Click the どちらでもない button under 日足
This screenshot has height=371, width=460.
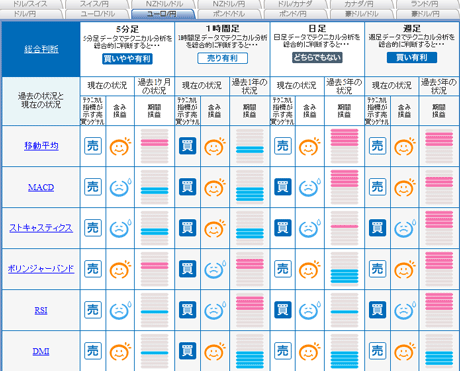click(x=317, y=58)
